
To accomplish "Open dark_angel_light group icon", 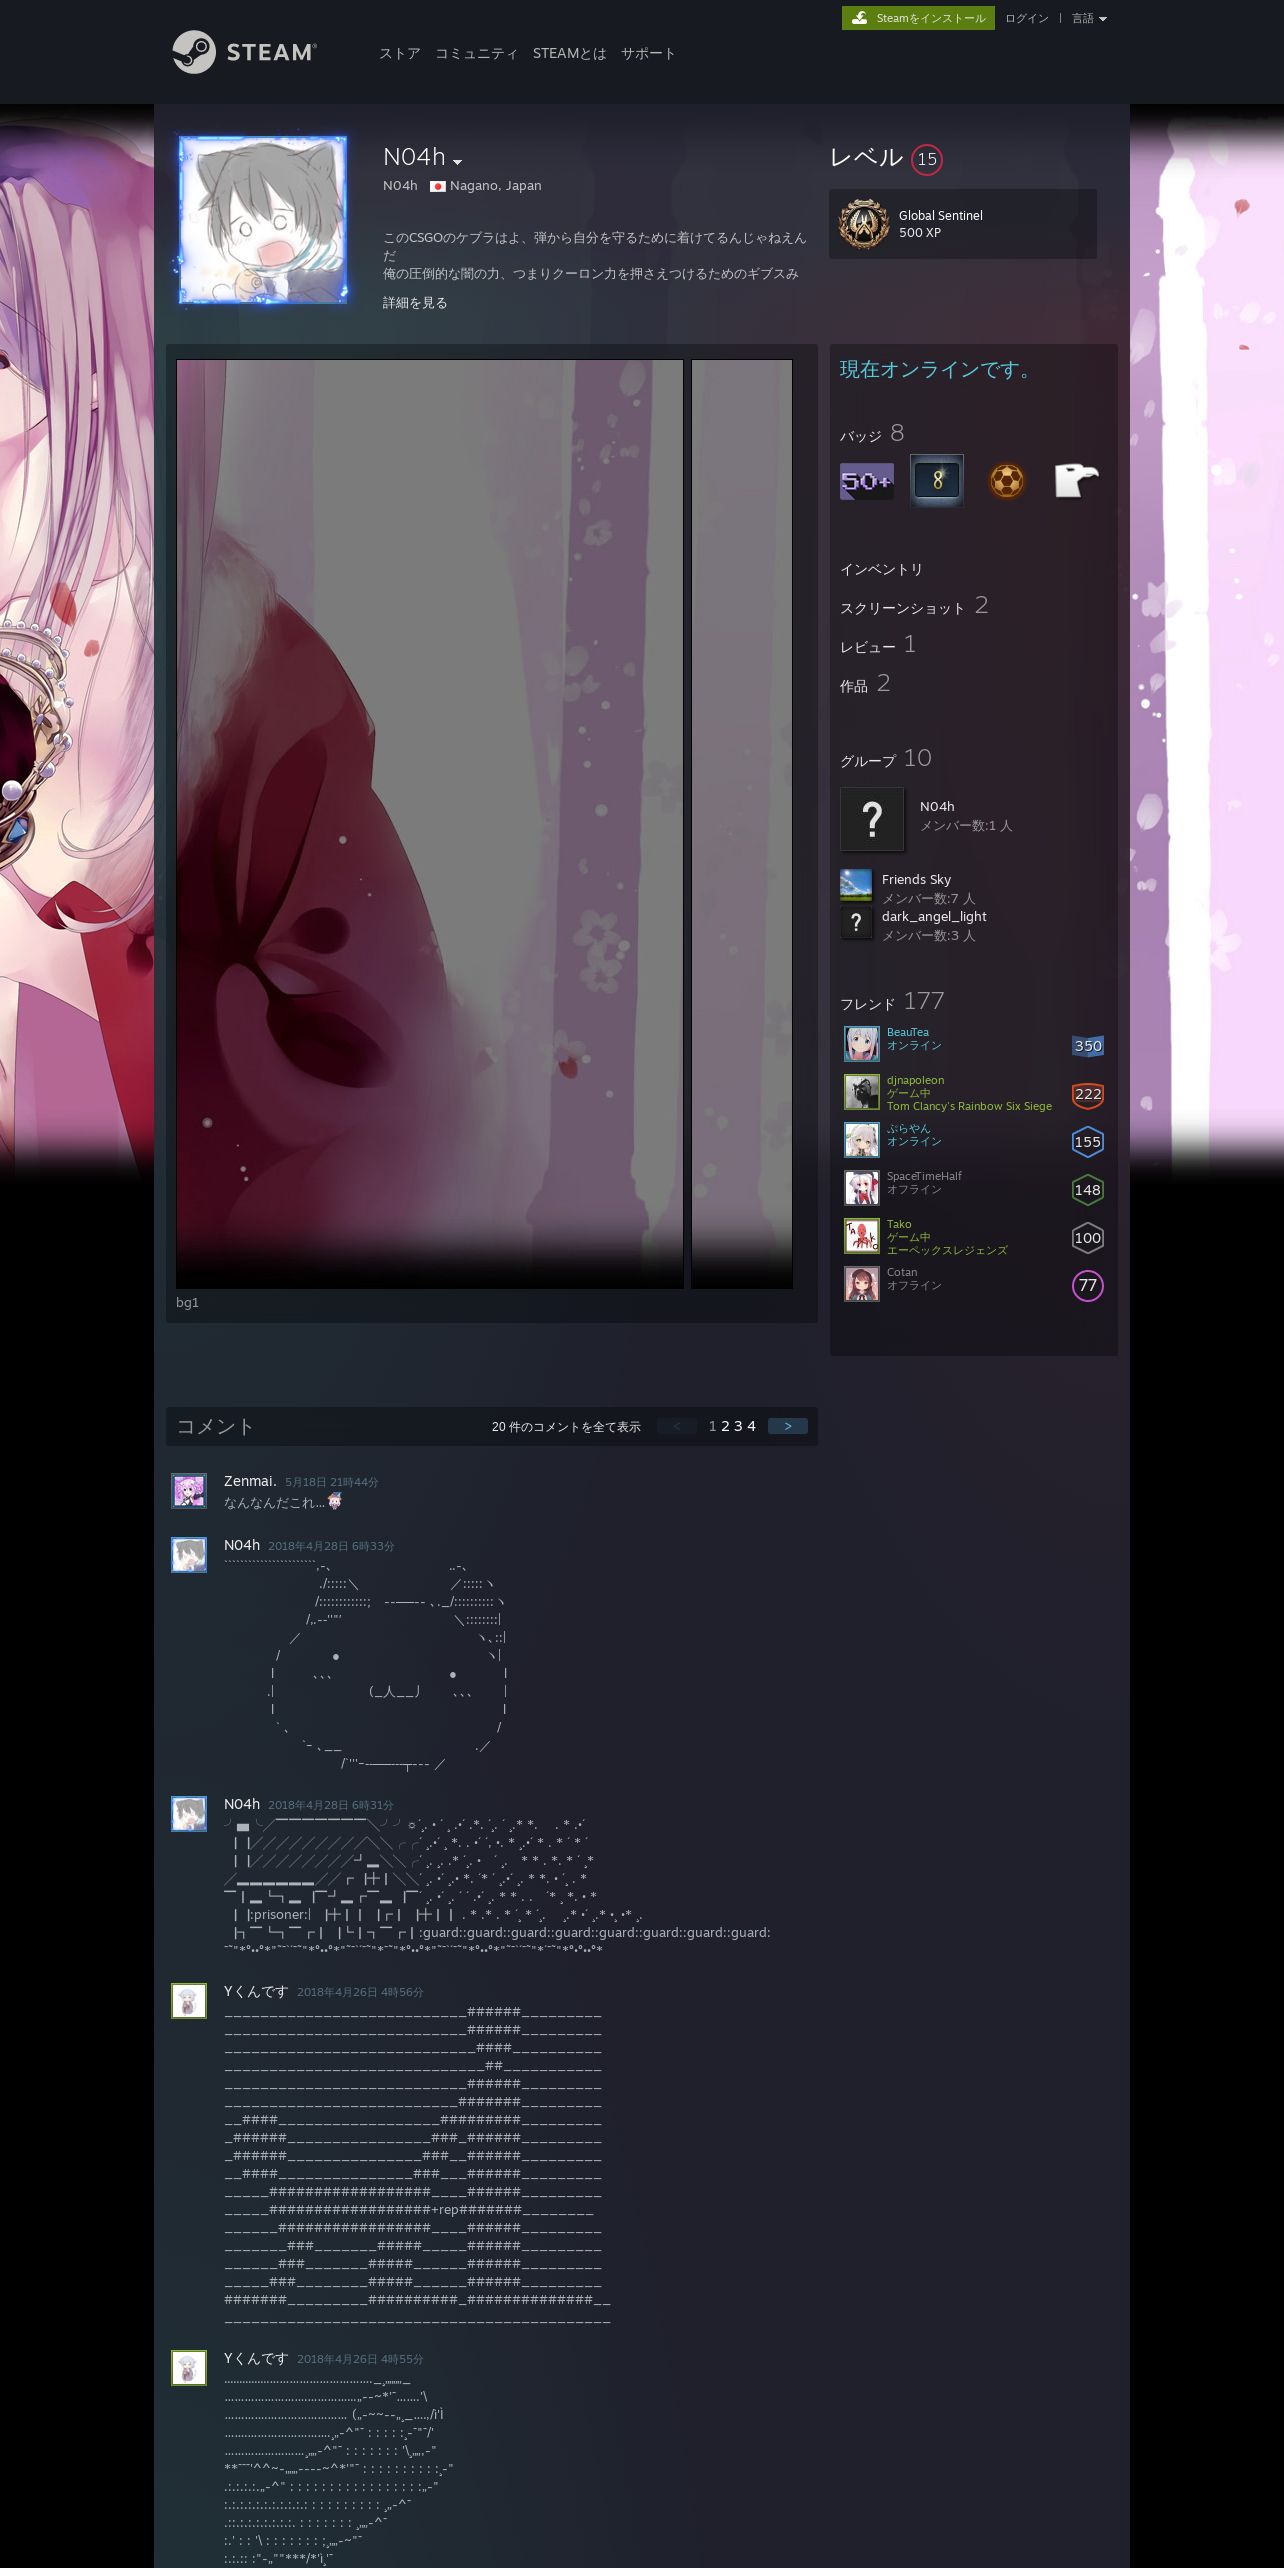I will 856,923.
